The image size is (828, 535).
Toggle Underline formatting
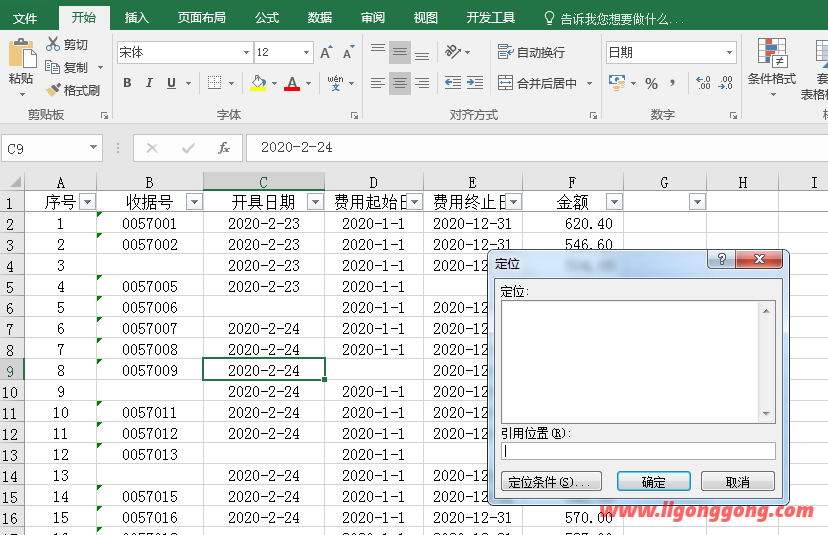click(x=171, y=84)
